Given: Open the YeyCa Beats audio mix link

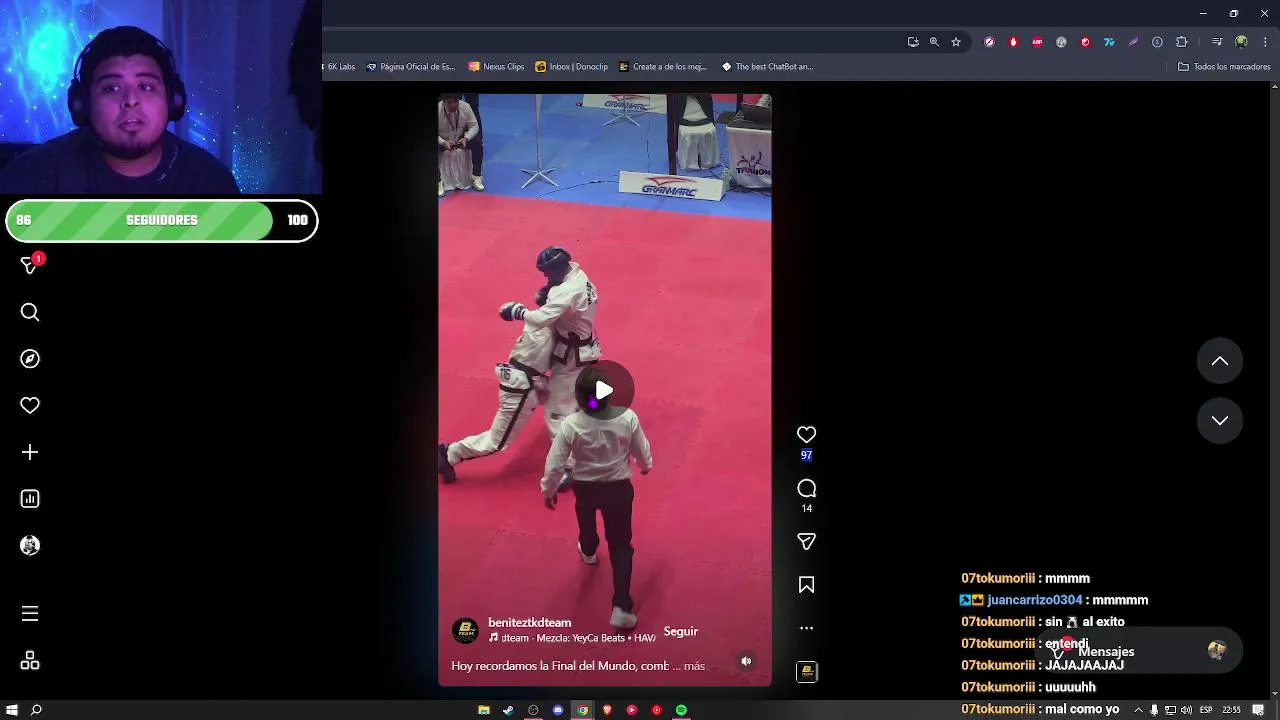Looking at the screenshot, I should pos(572,638).
